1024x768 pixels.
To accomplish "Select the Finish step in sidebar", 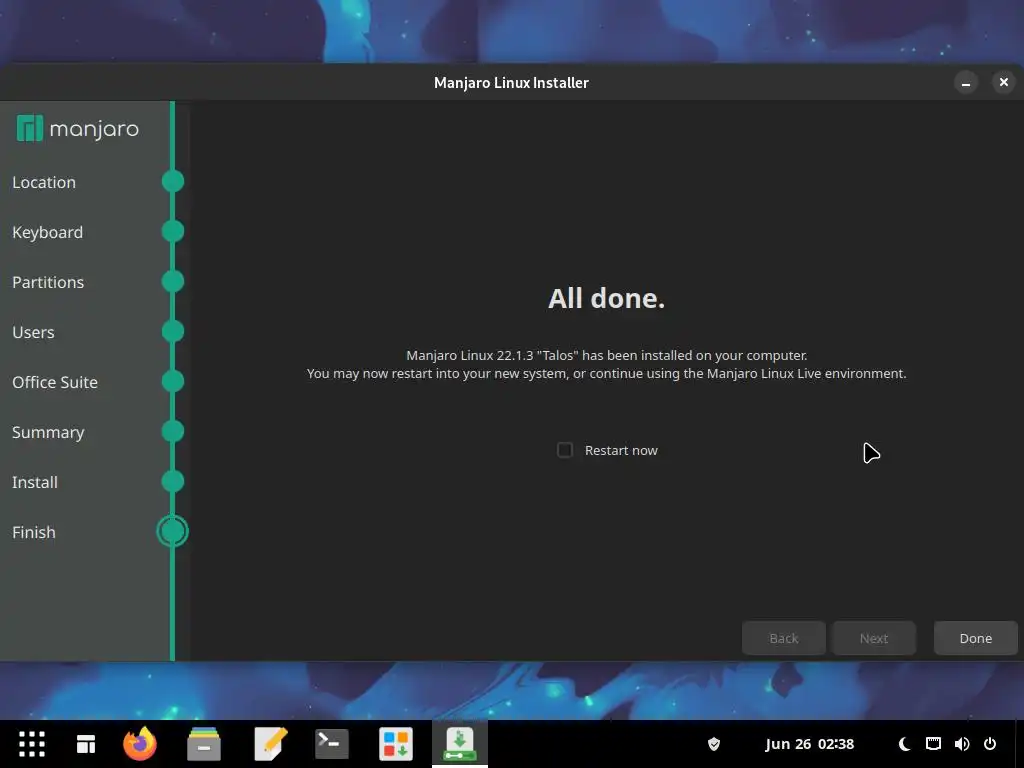I will [33, 532].
